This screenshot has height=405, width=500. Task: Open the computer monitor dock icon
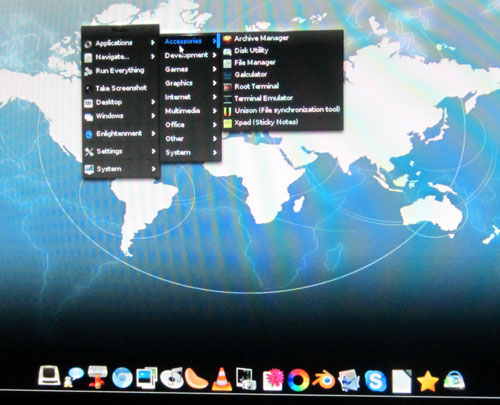[49, 376]
